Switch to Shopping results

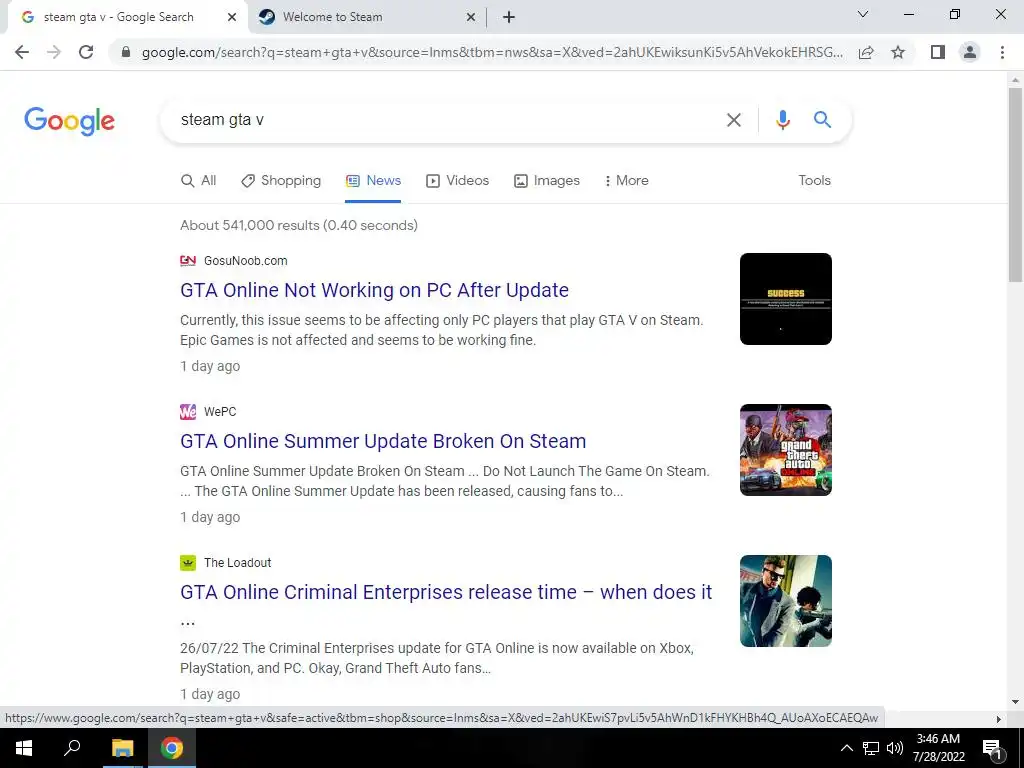pyautogui.click(x=281, y=181)
